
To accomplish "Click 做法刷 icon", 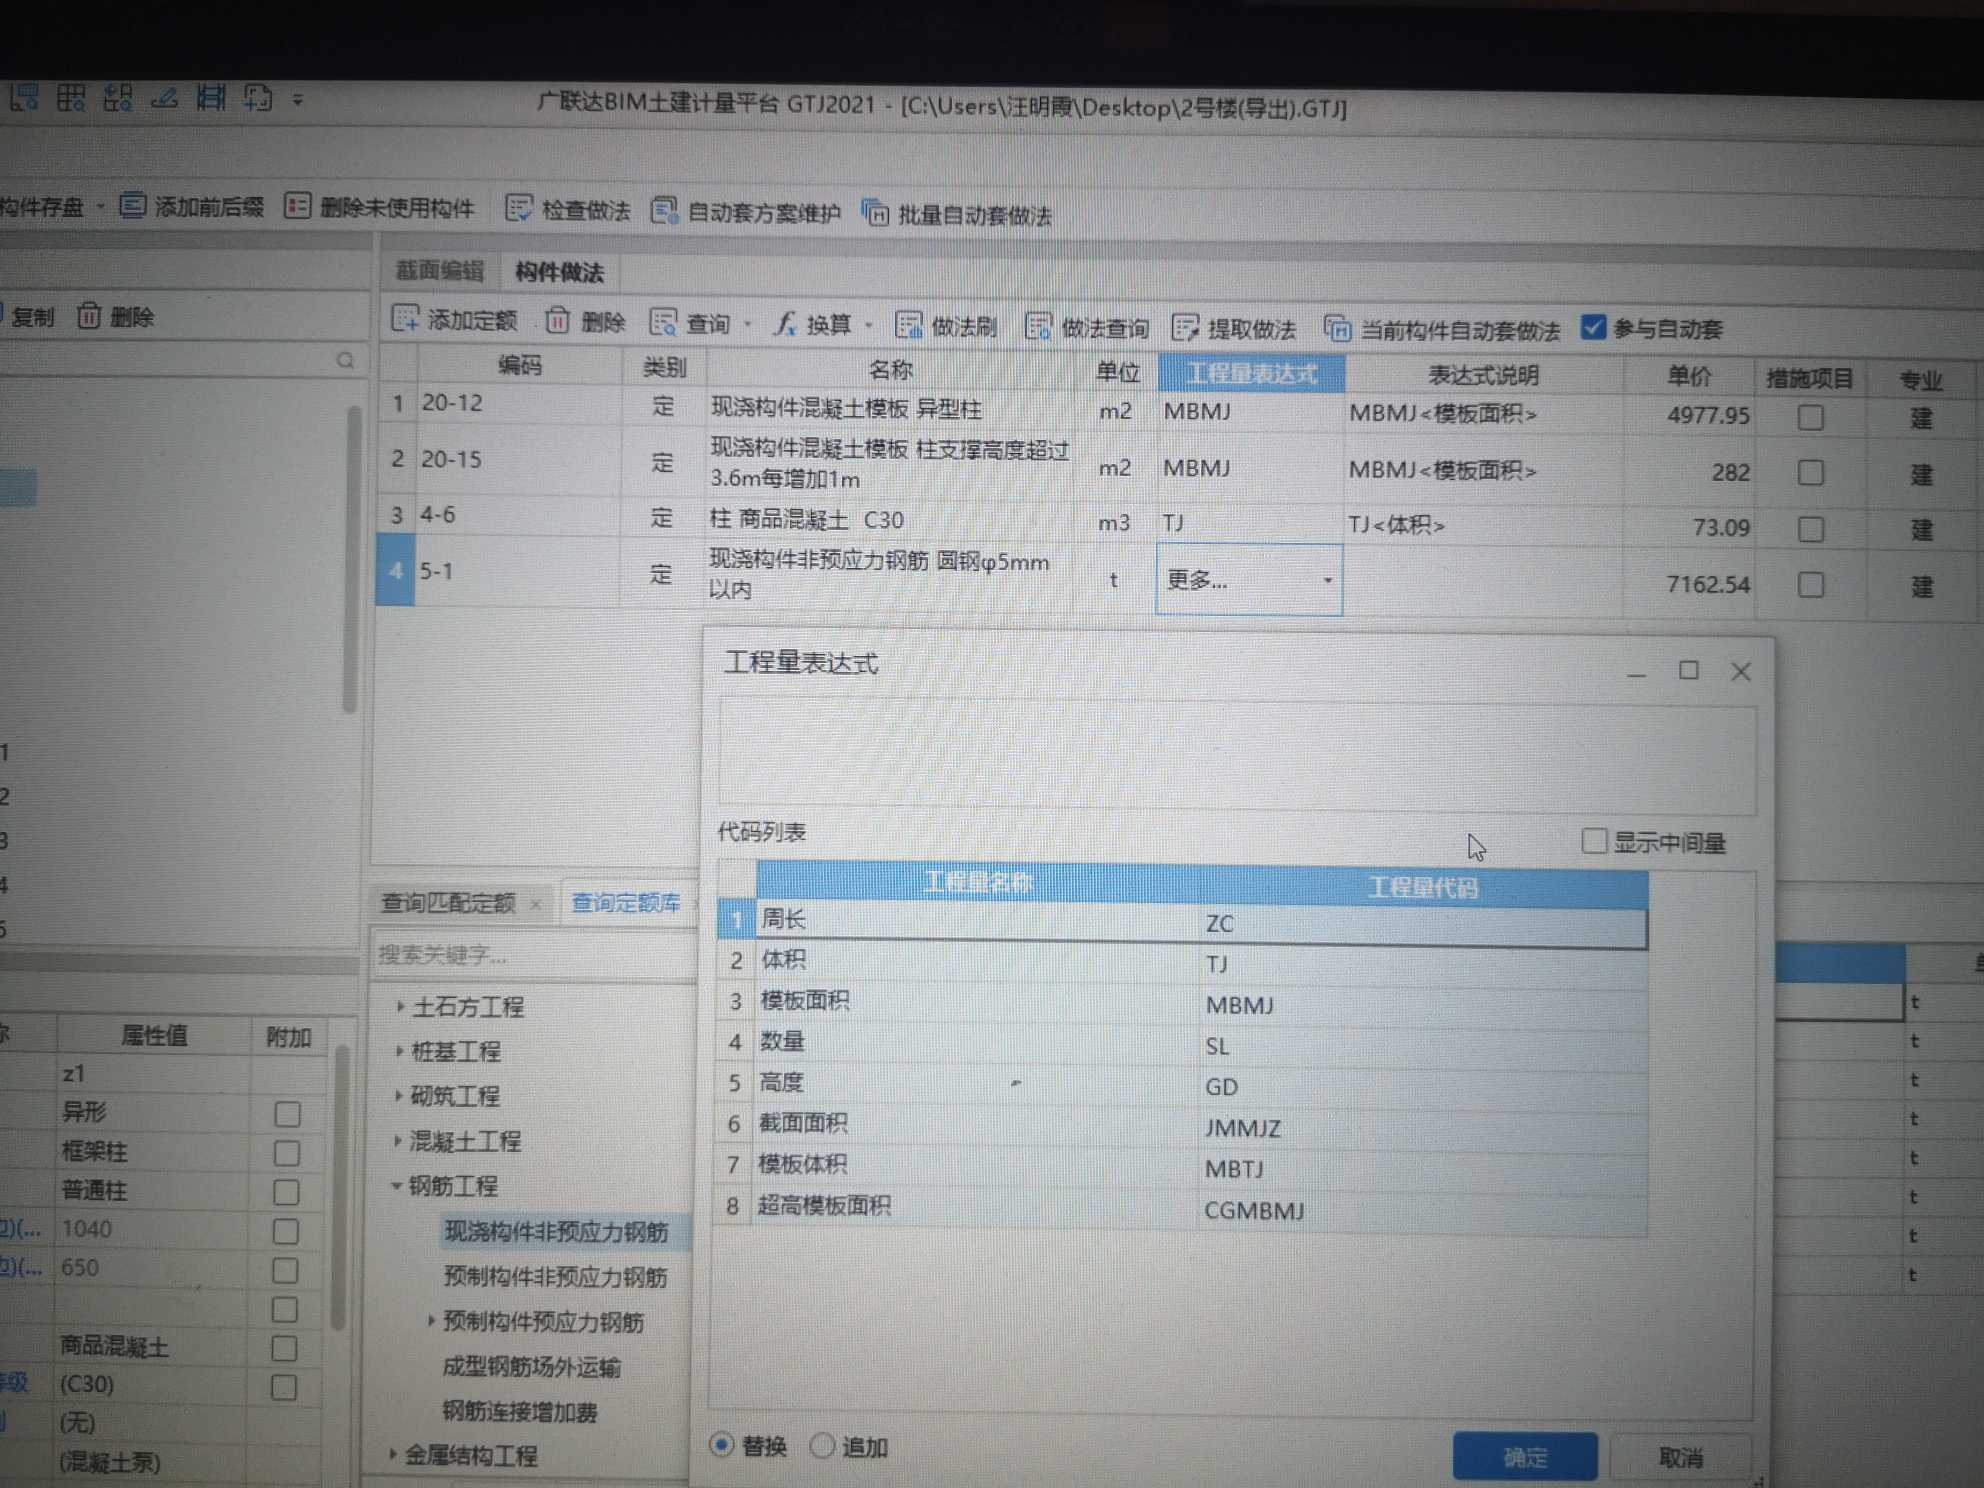I will (908, 325).
